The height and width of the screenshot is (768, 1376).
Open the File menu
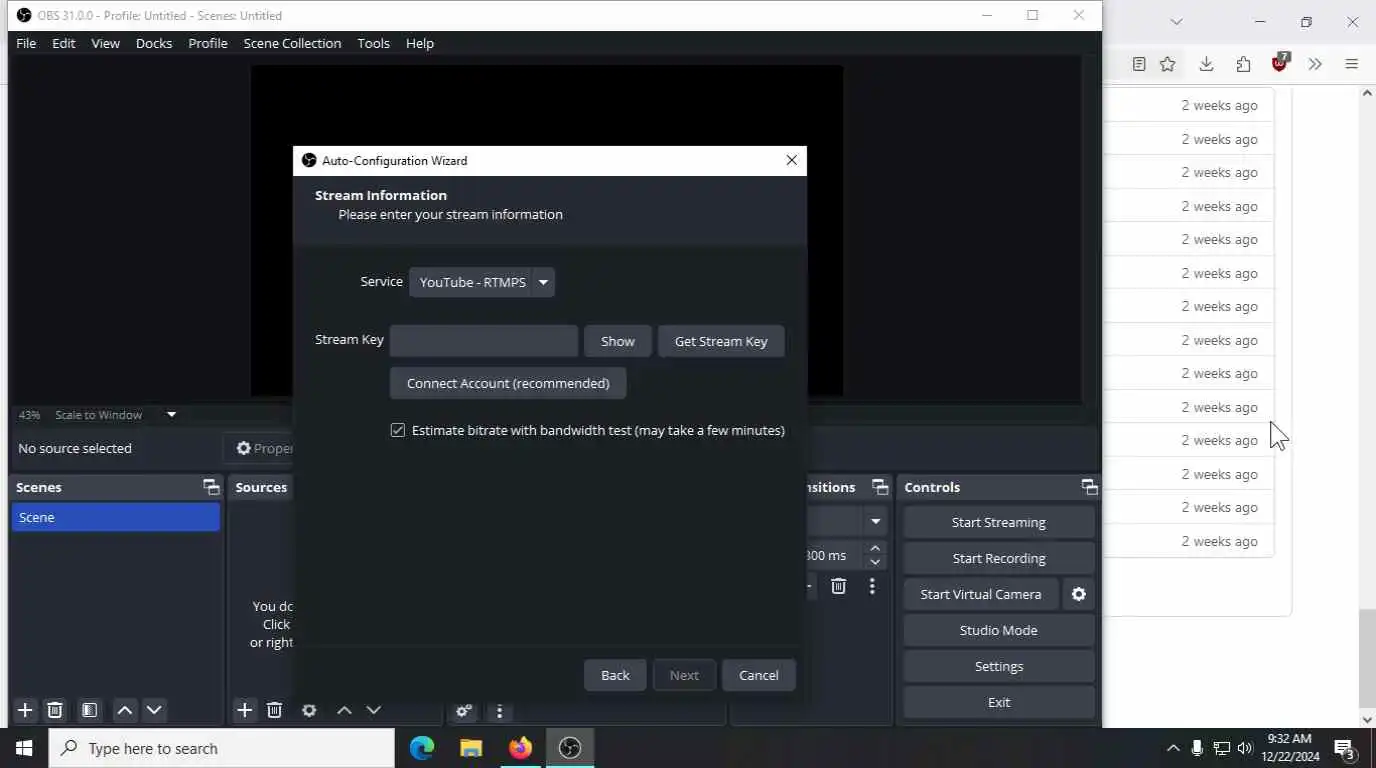[x=26, y=43]
